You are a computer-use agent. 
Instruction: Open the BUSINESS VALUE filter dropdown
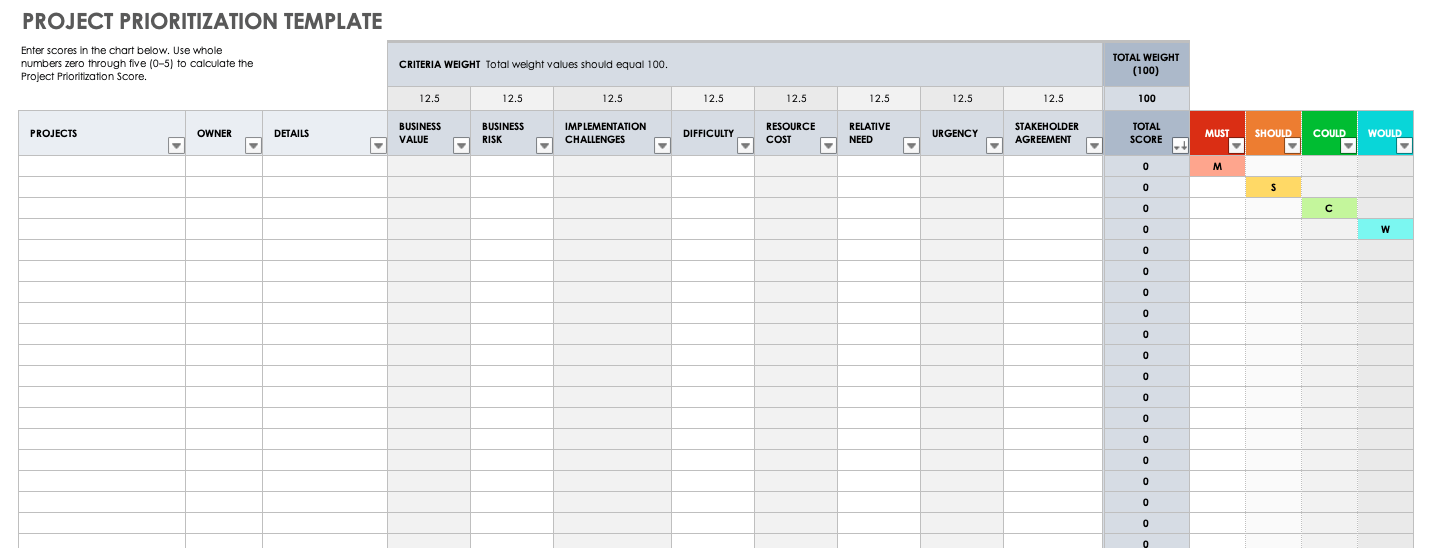click(461, 145)
